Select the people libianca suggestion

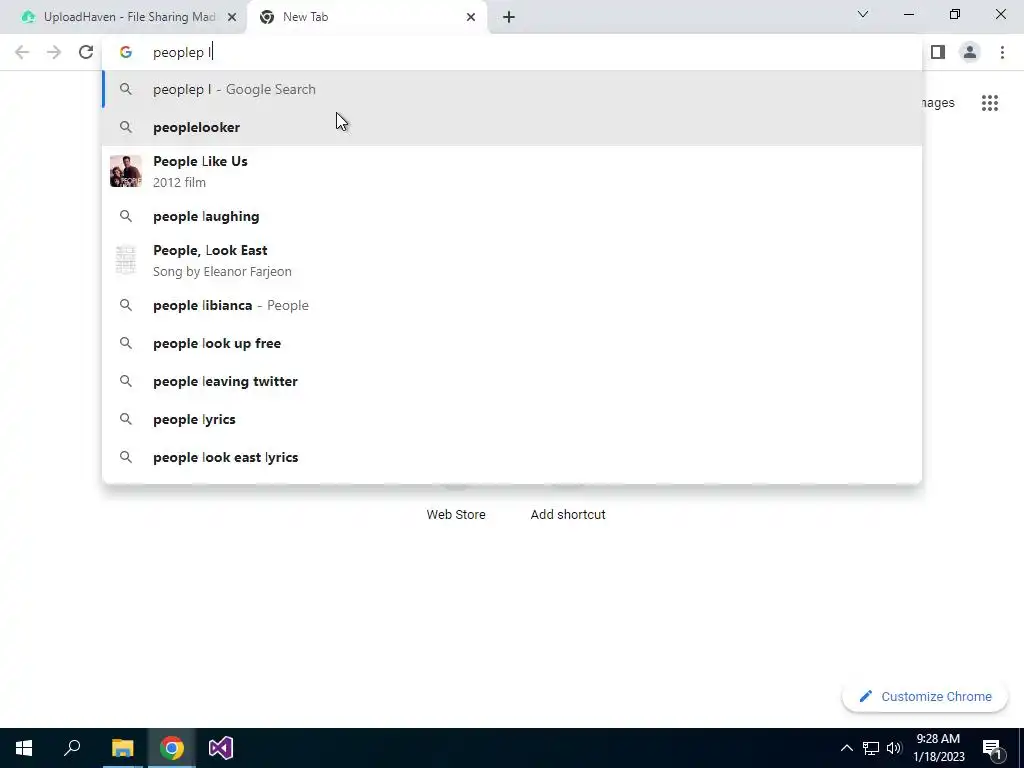512,306
